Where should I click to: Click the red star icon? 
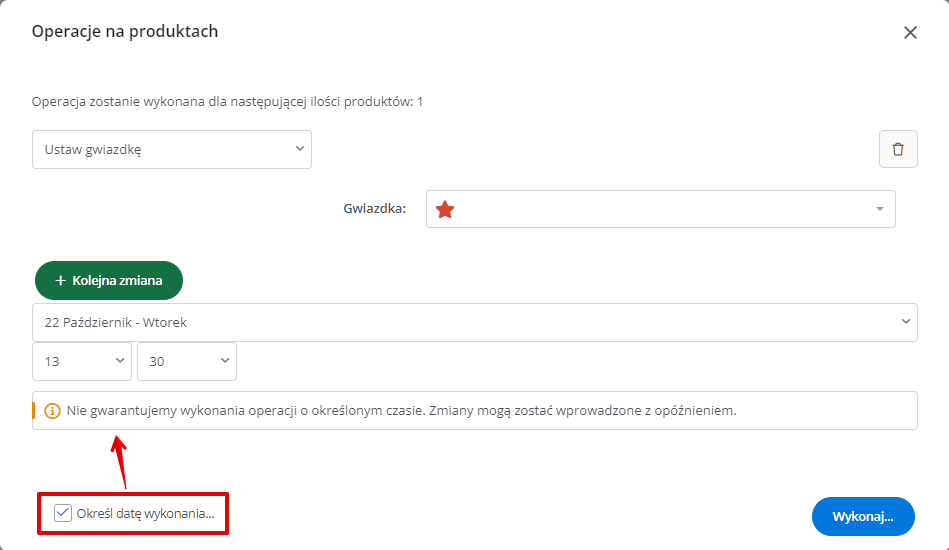tap(445, 209)
